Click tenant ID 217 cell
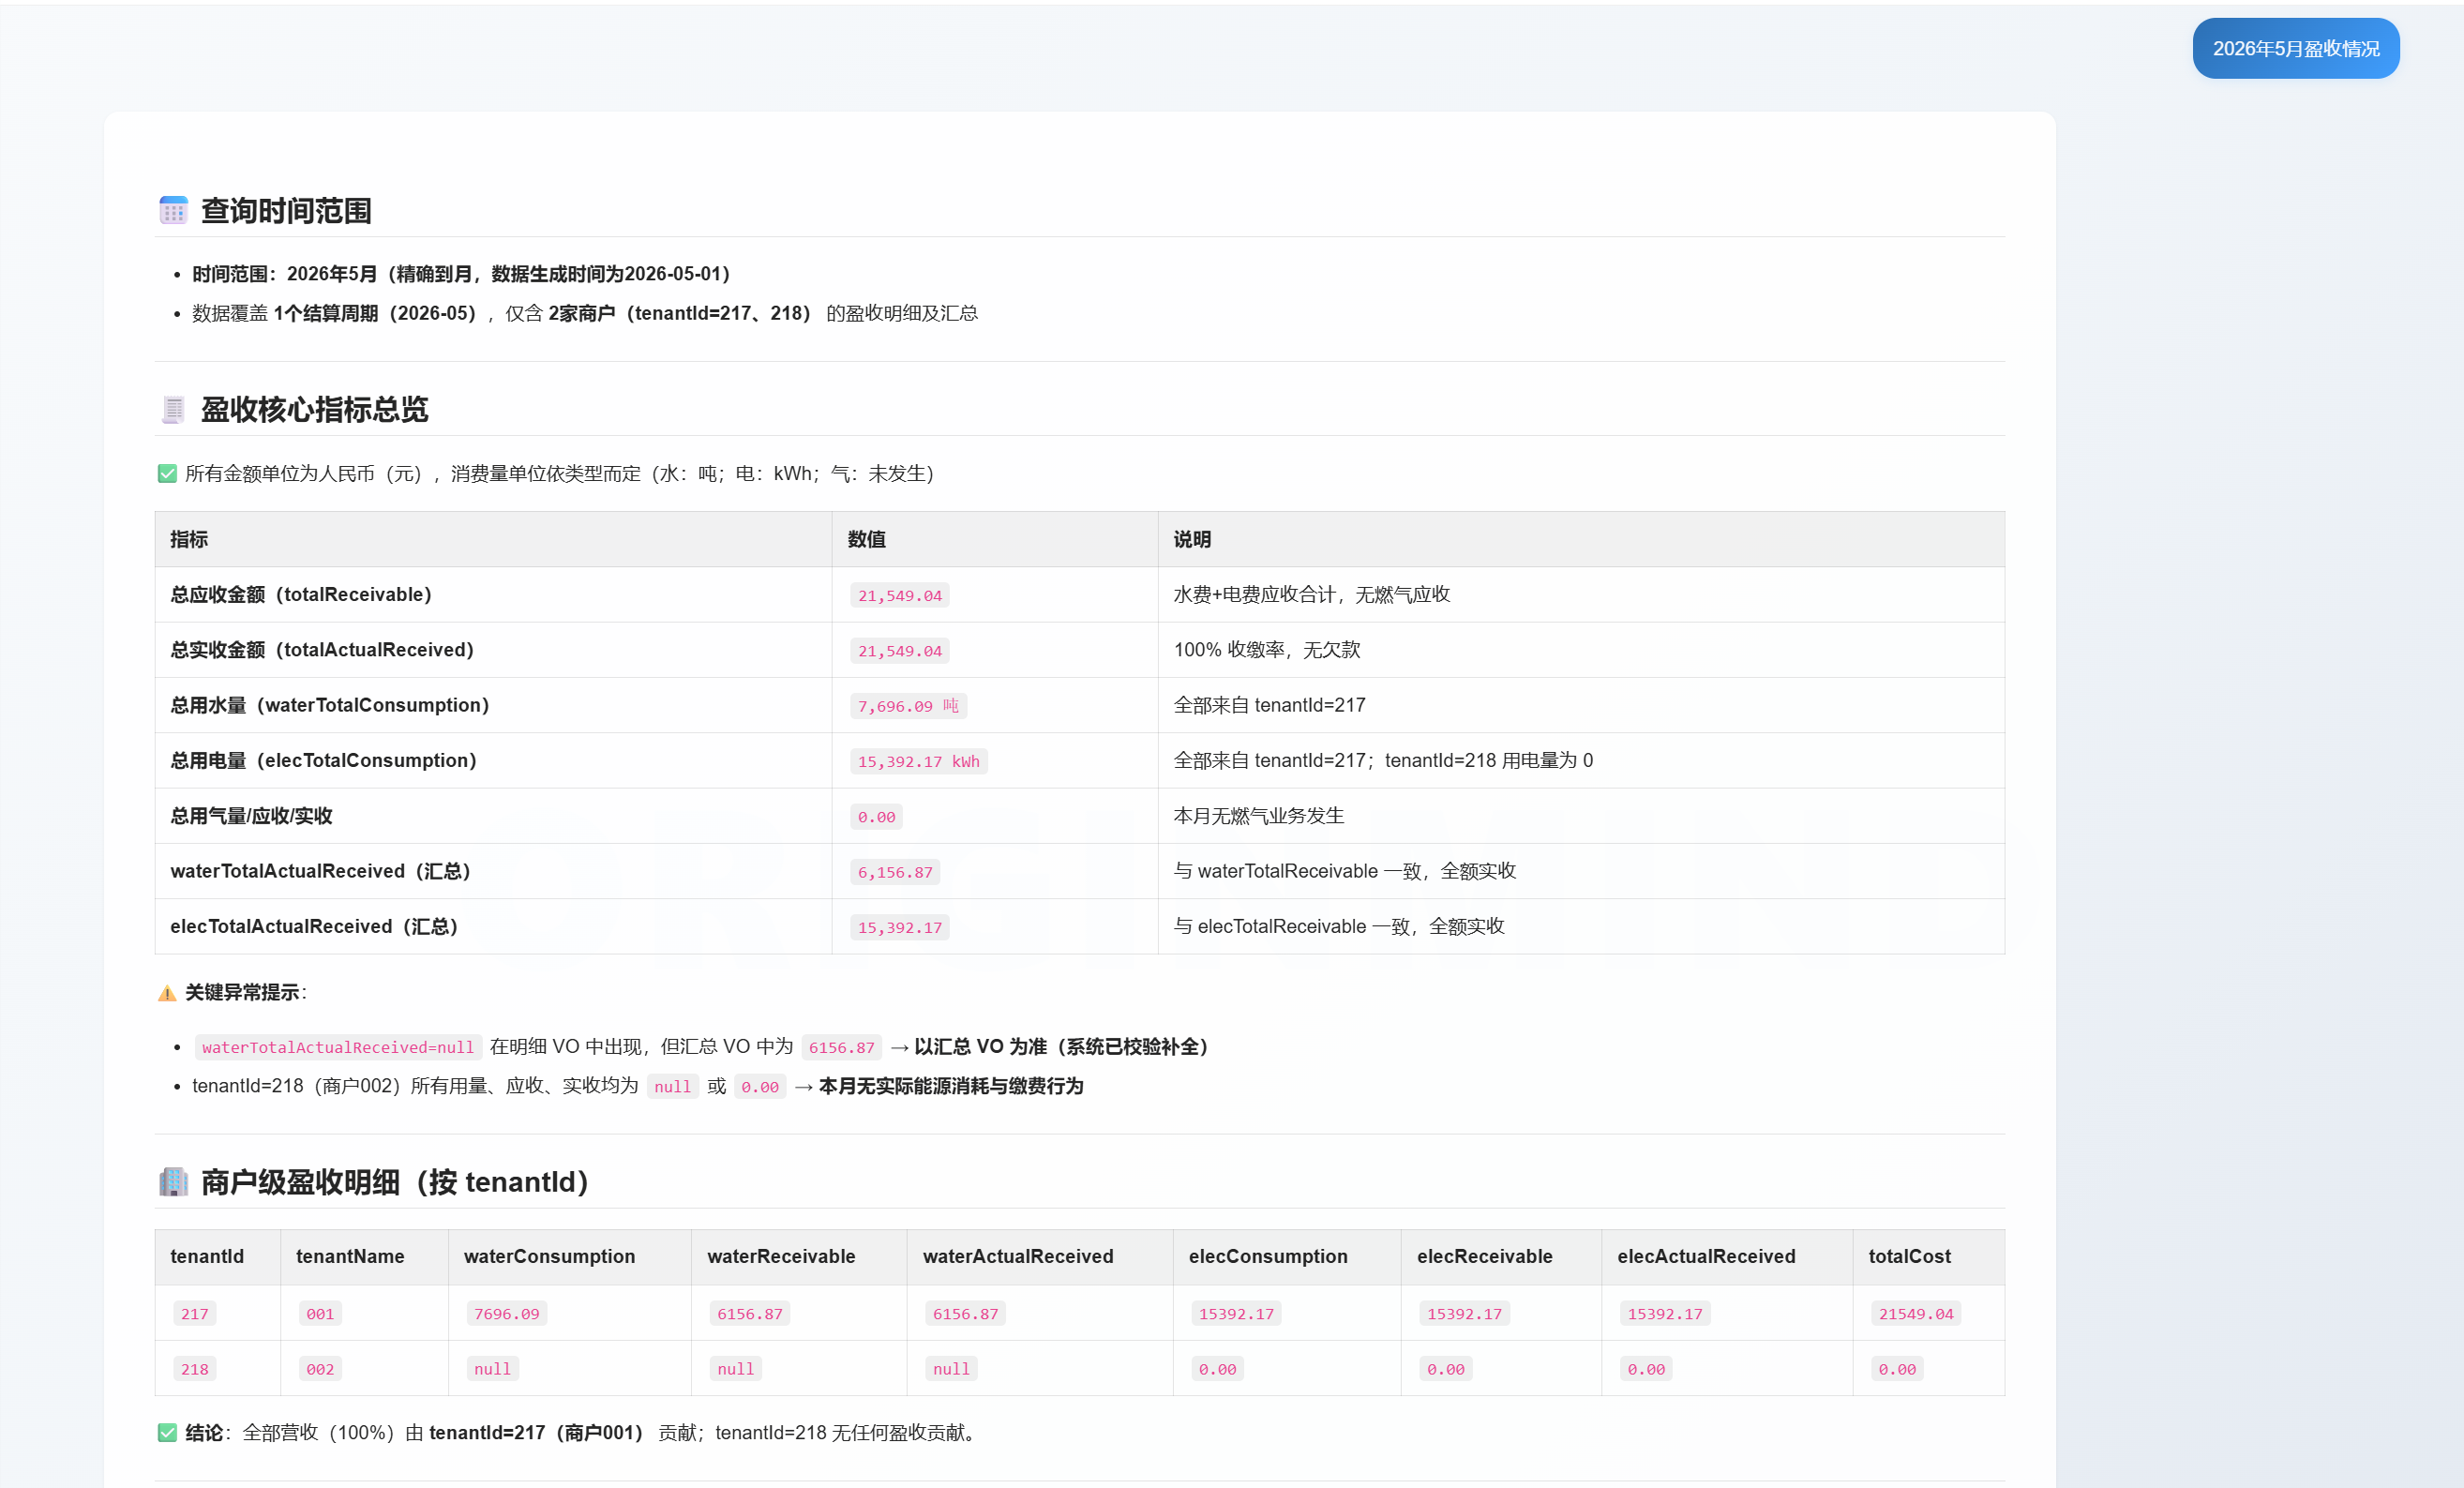Viewport: 2464px width, 1488px height. [194, 1313]
